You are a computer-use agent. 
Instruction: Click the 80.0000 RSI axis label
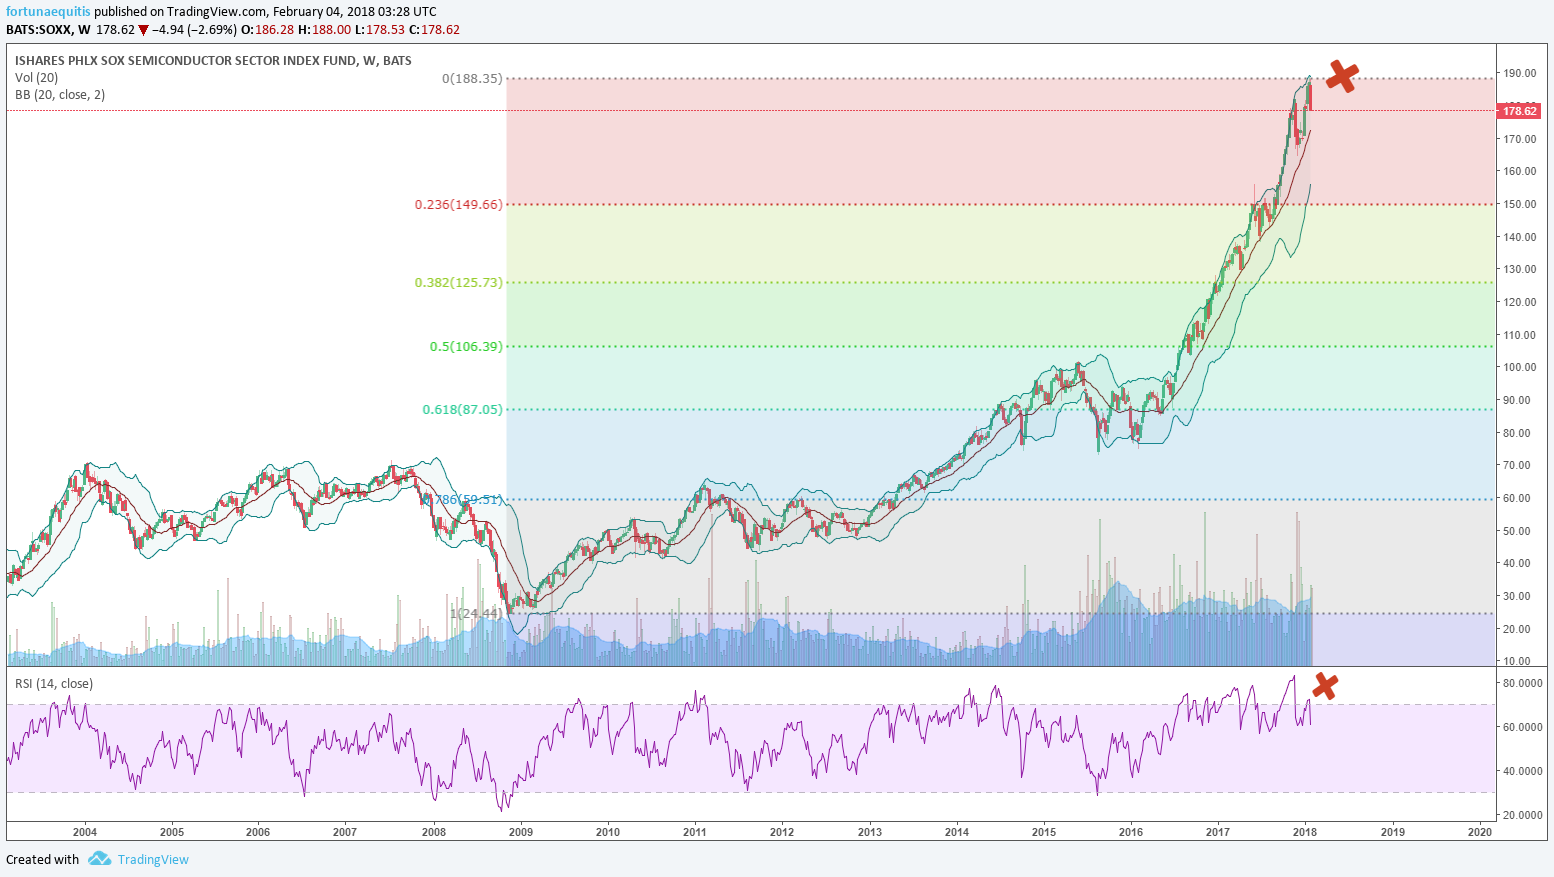[x=1524, y=683]
